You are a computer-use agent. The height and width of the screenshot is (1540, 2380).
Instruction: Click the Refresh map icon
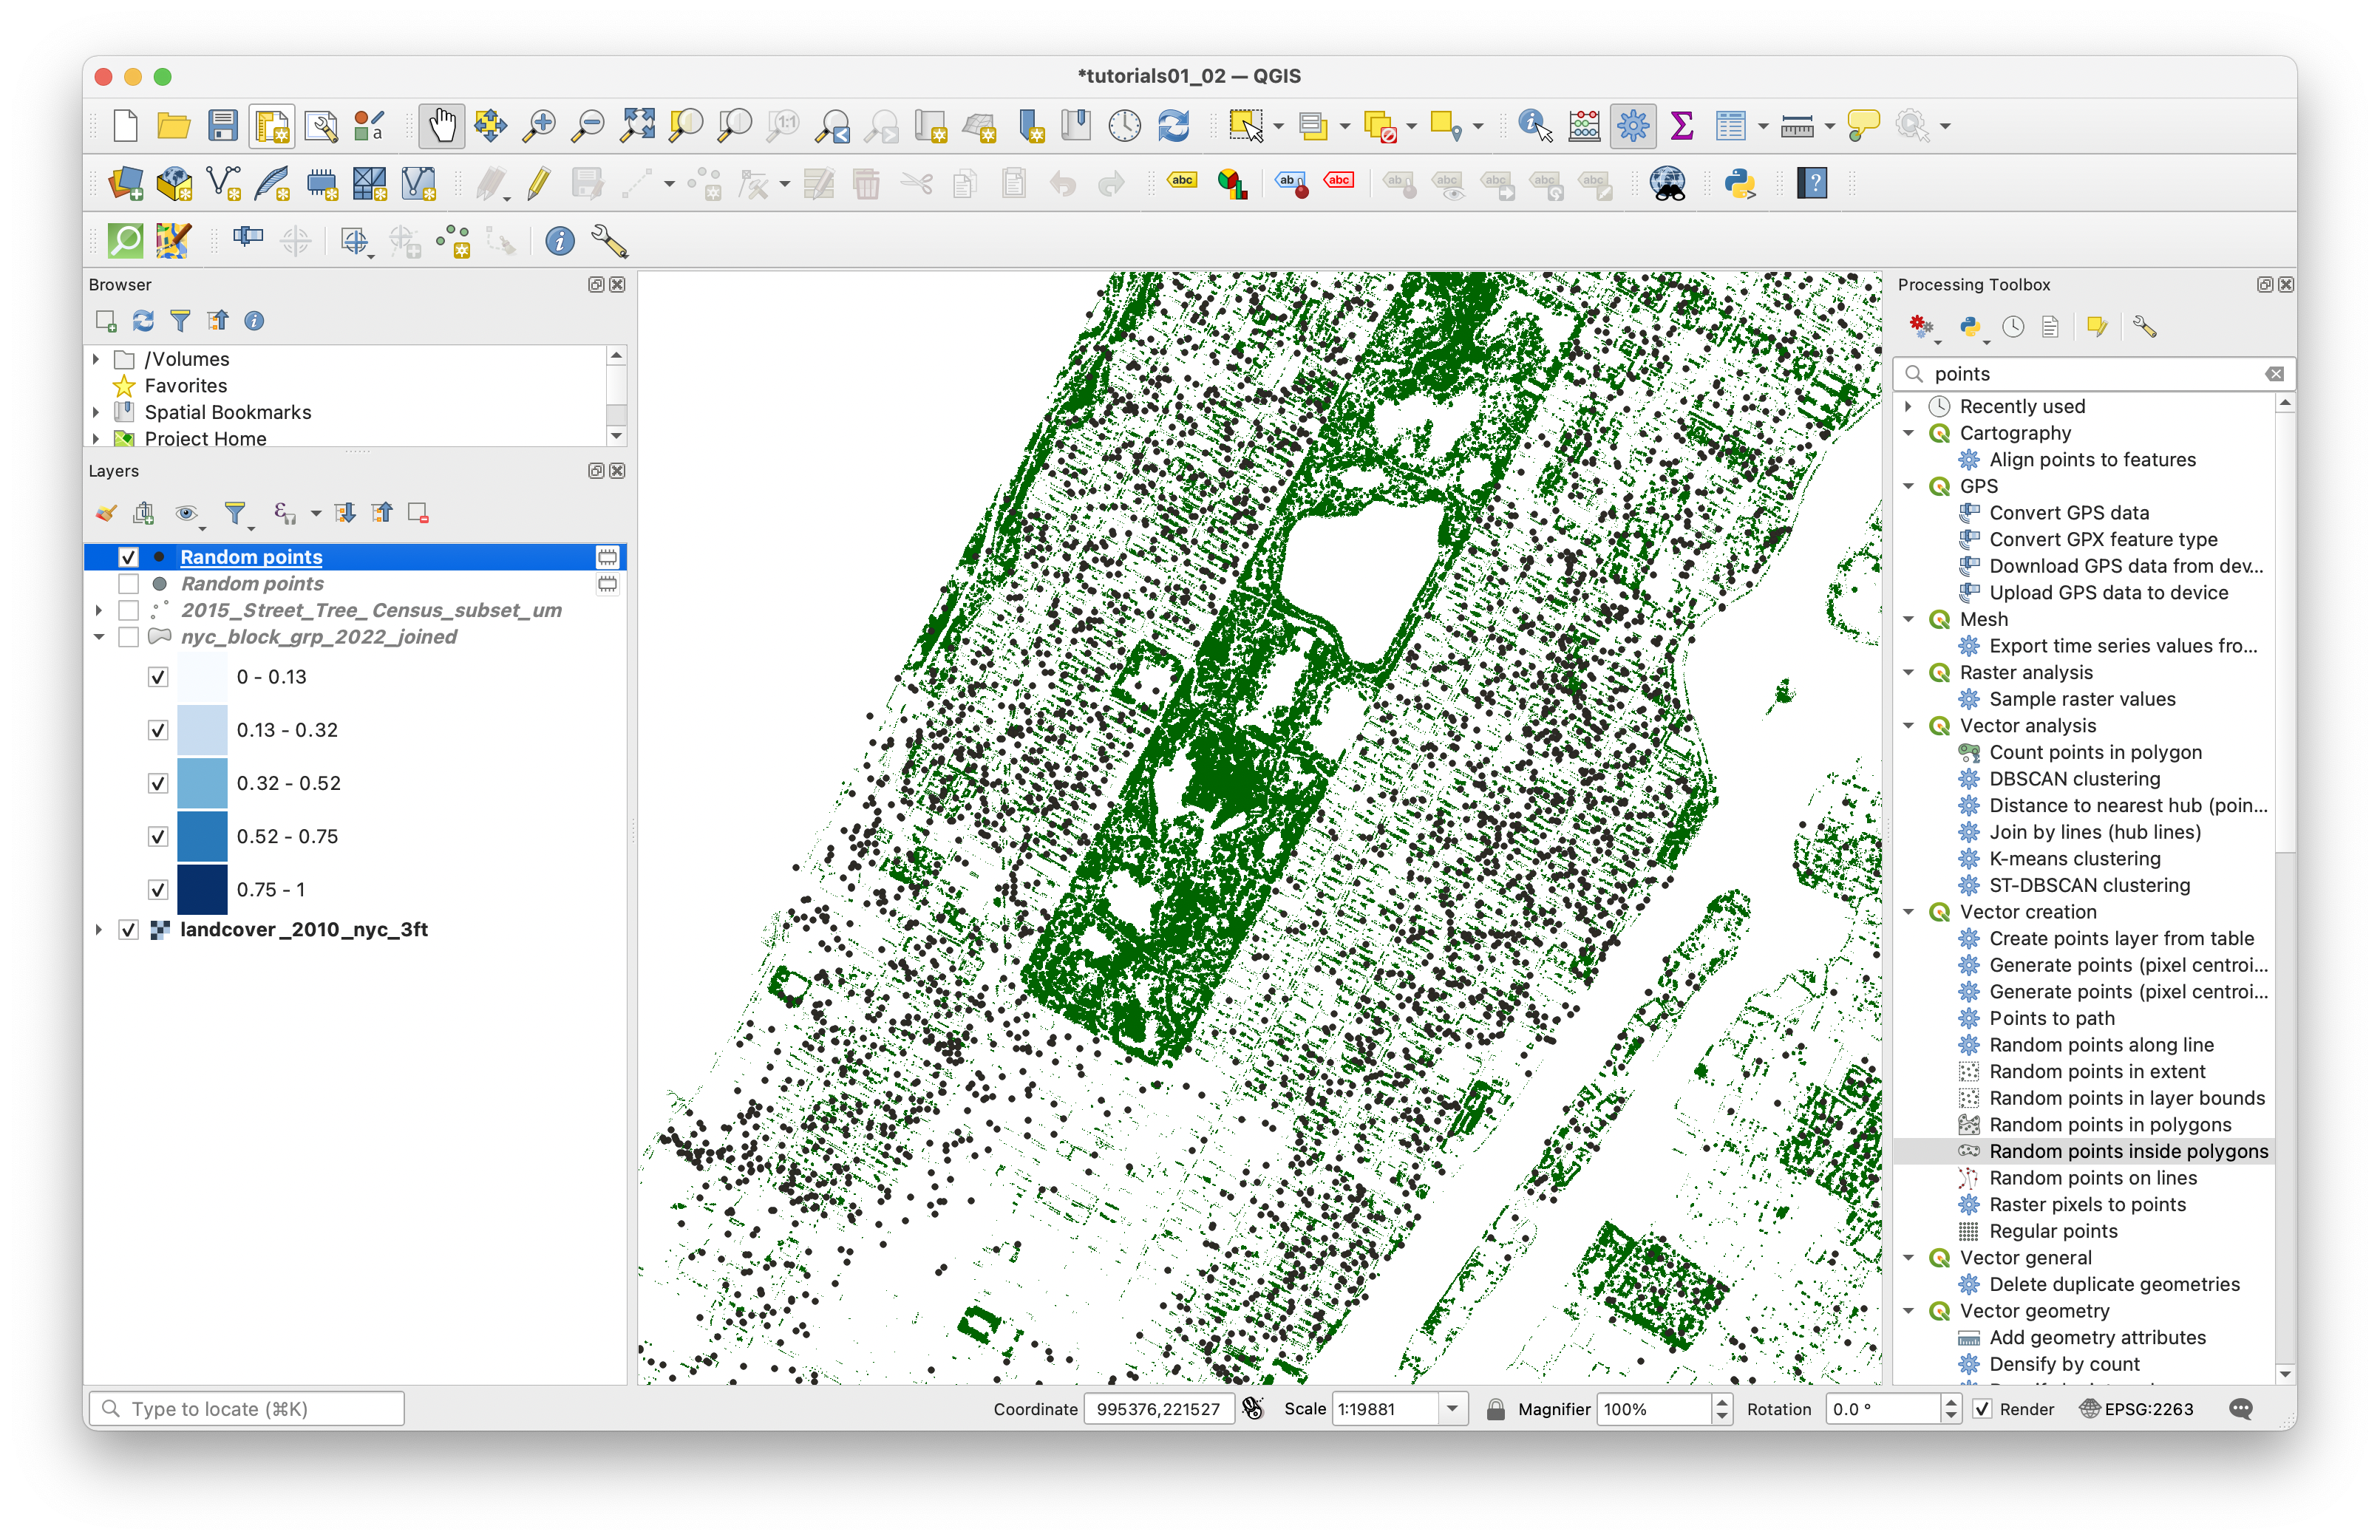click(x=1173, y=126)
